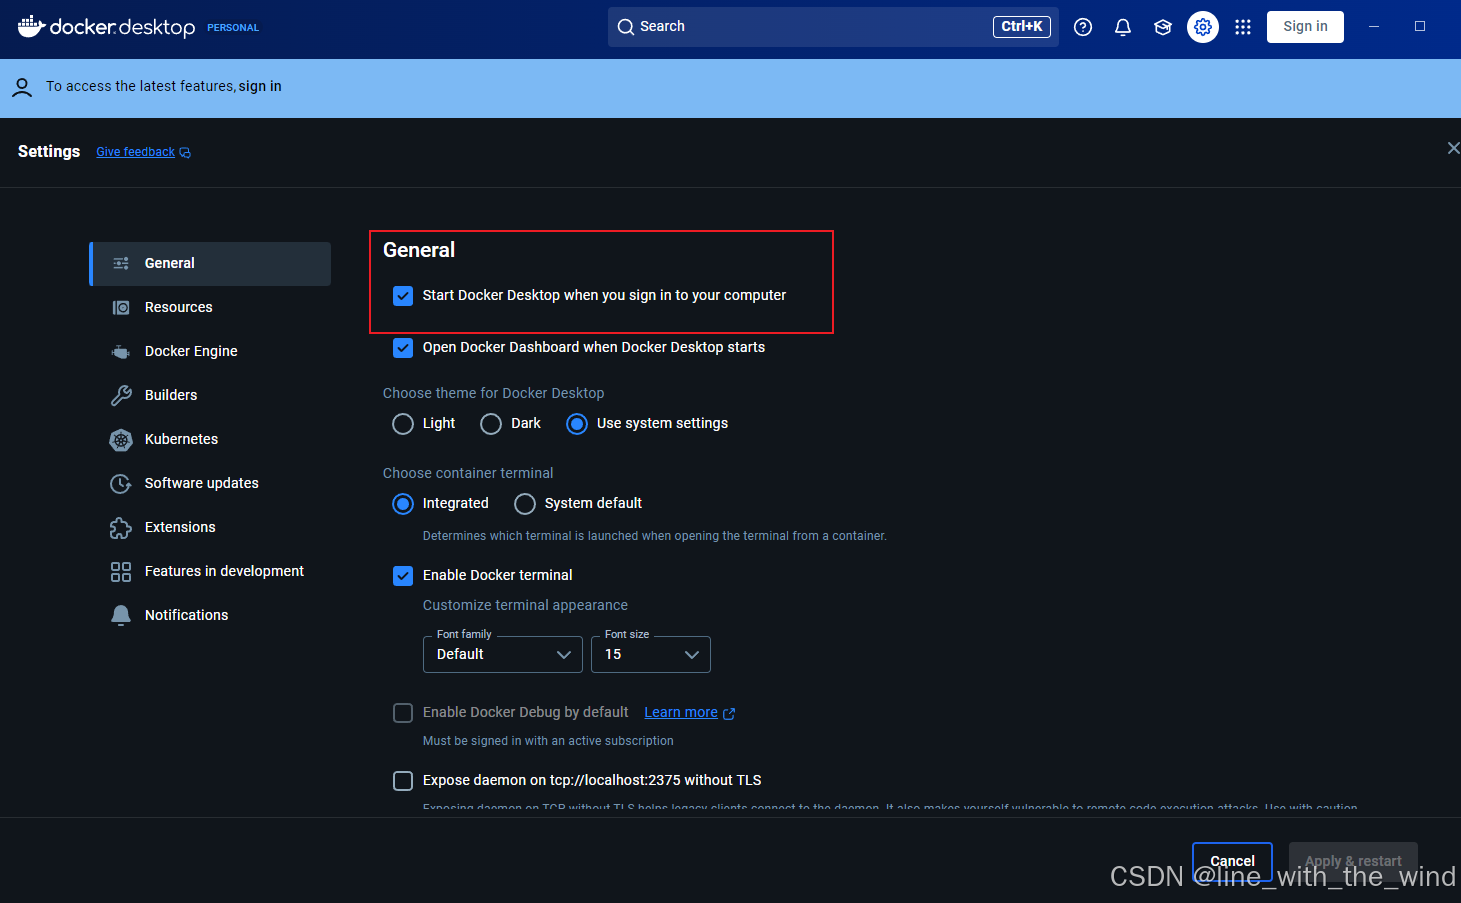Viewport: 1461px width, 903px height.
Task: Click the PERSONAL plan label
Action: [233, 28]
